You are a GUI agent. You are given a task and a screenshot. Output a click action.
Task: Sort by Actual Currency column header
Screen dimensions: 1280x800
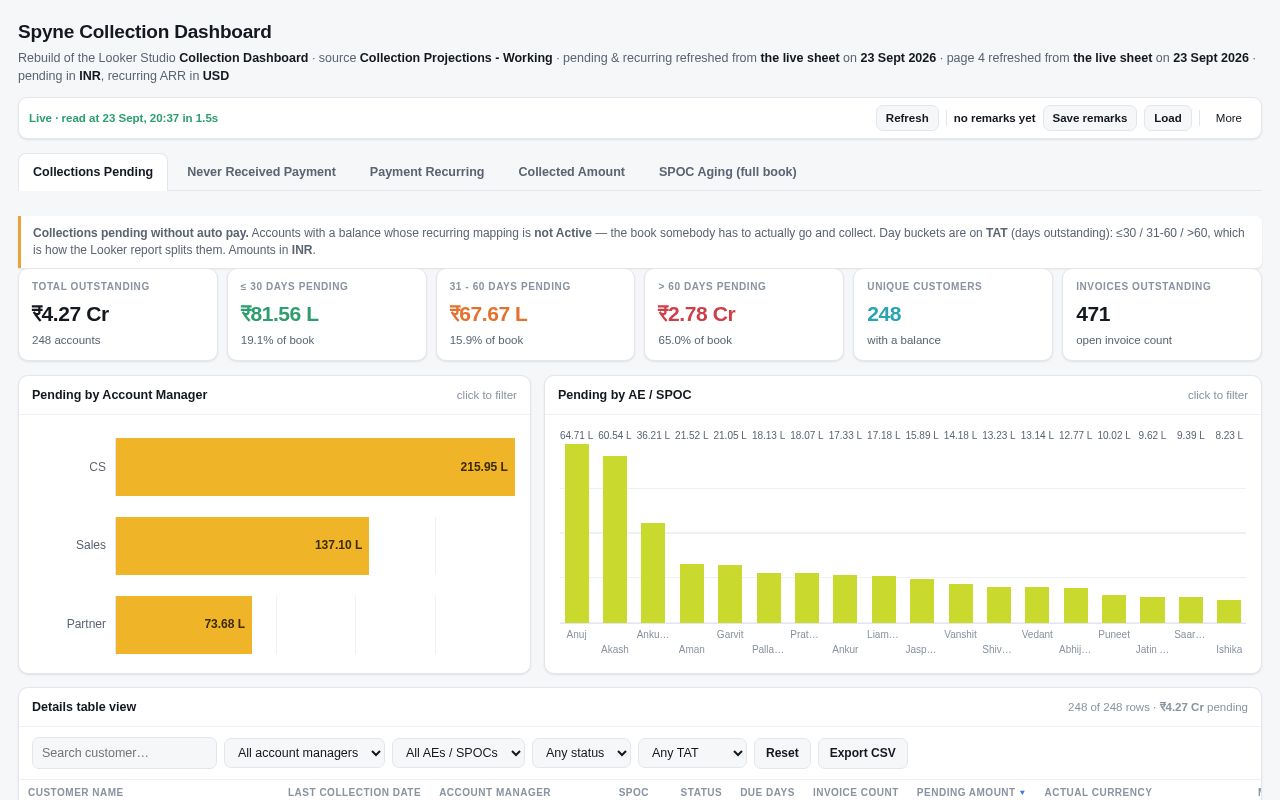click(x=1098, y=792)
